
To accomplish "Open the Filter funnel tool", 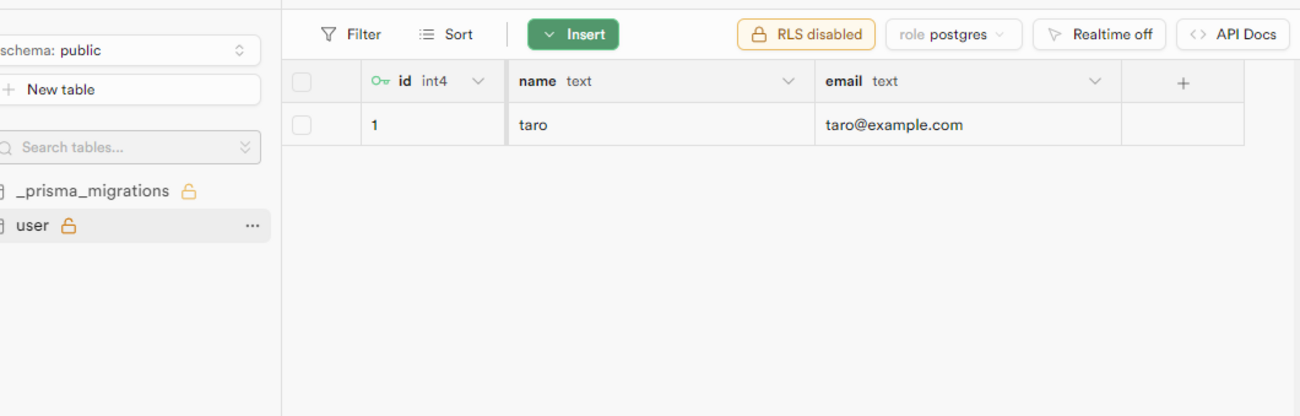I will point(350,35).
